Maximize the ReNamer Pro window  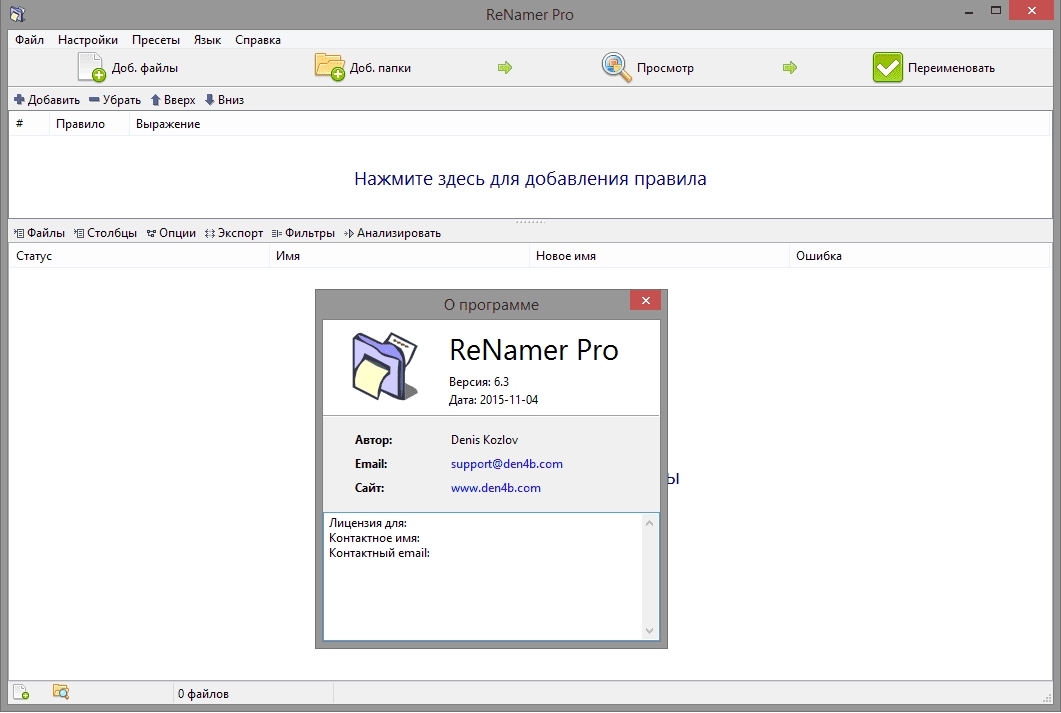click(995, 11)
